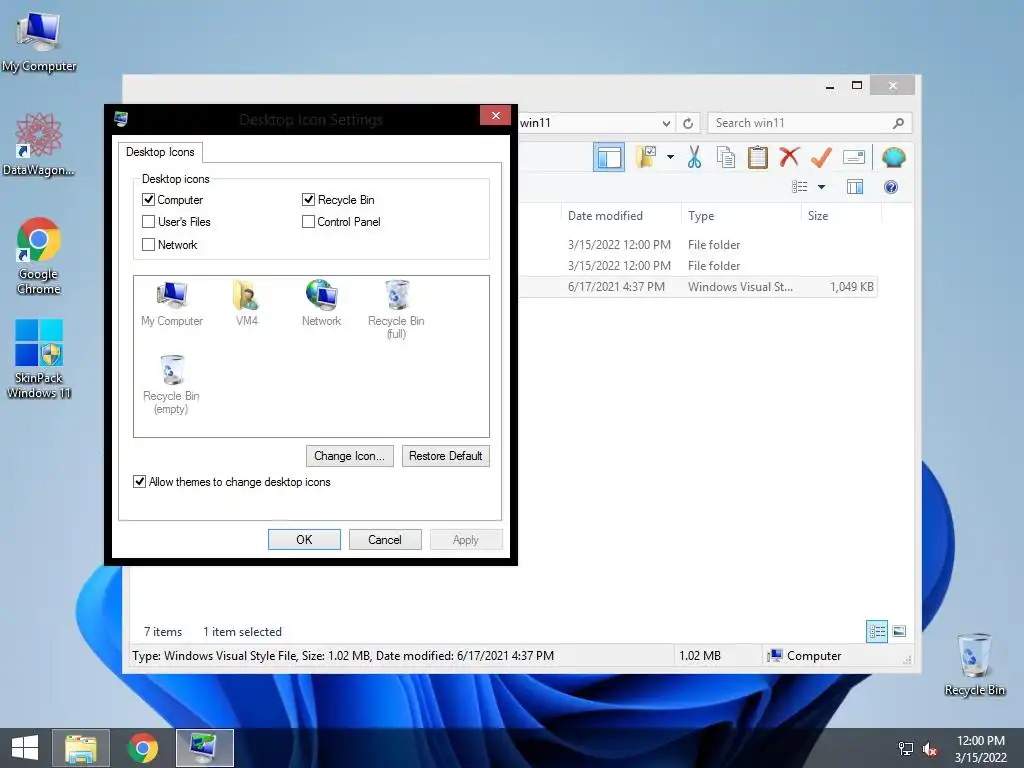Image resolution: width=1024 pixels, height=768 pixels.
Task: Enable the Control Panel checkbox
Action: click(308, 222)
